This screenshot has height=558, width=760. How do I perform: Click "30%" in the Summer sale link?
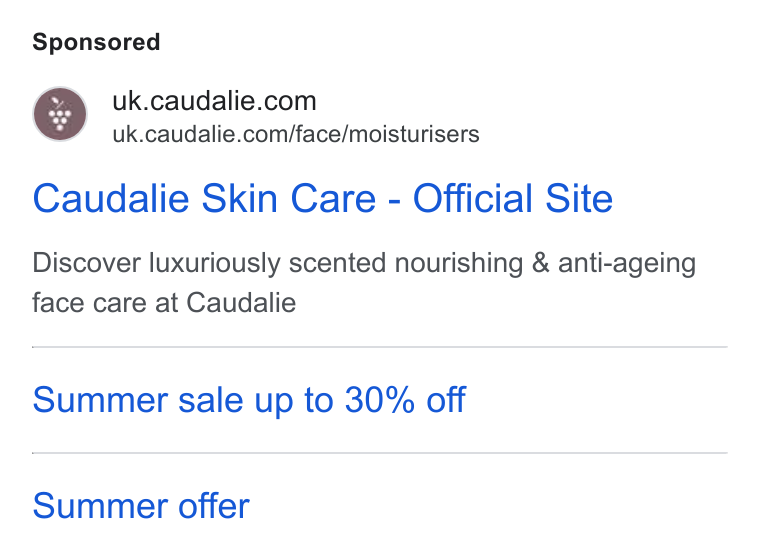(x=380, y=400)
